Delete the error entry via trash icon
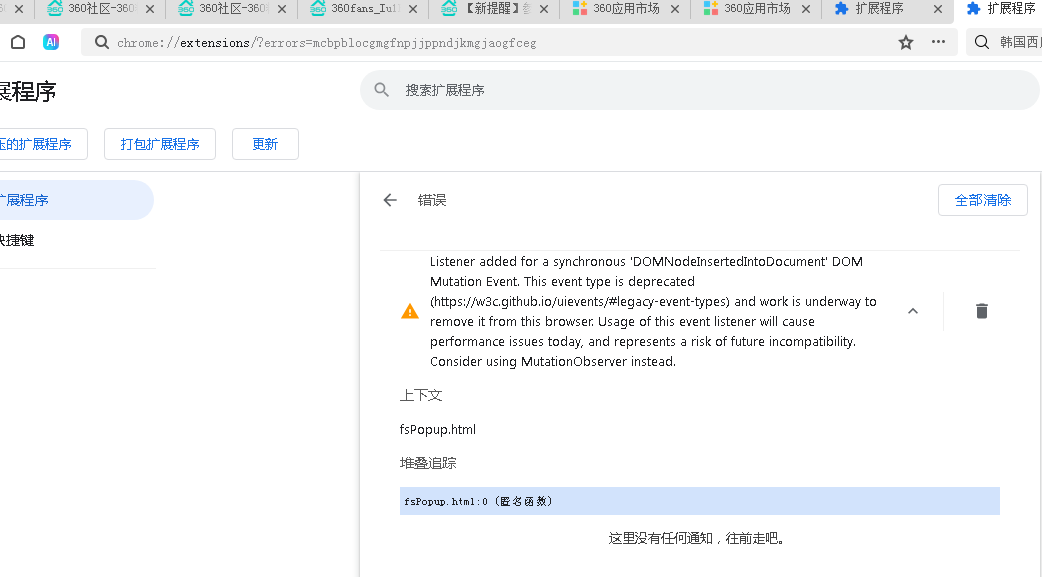The image size is (1042, 577). click(x=981, y=311)
